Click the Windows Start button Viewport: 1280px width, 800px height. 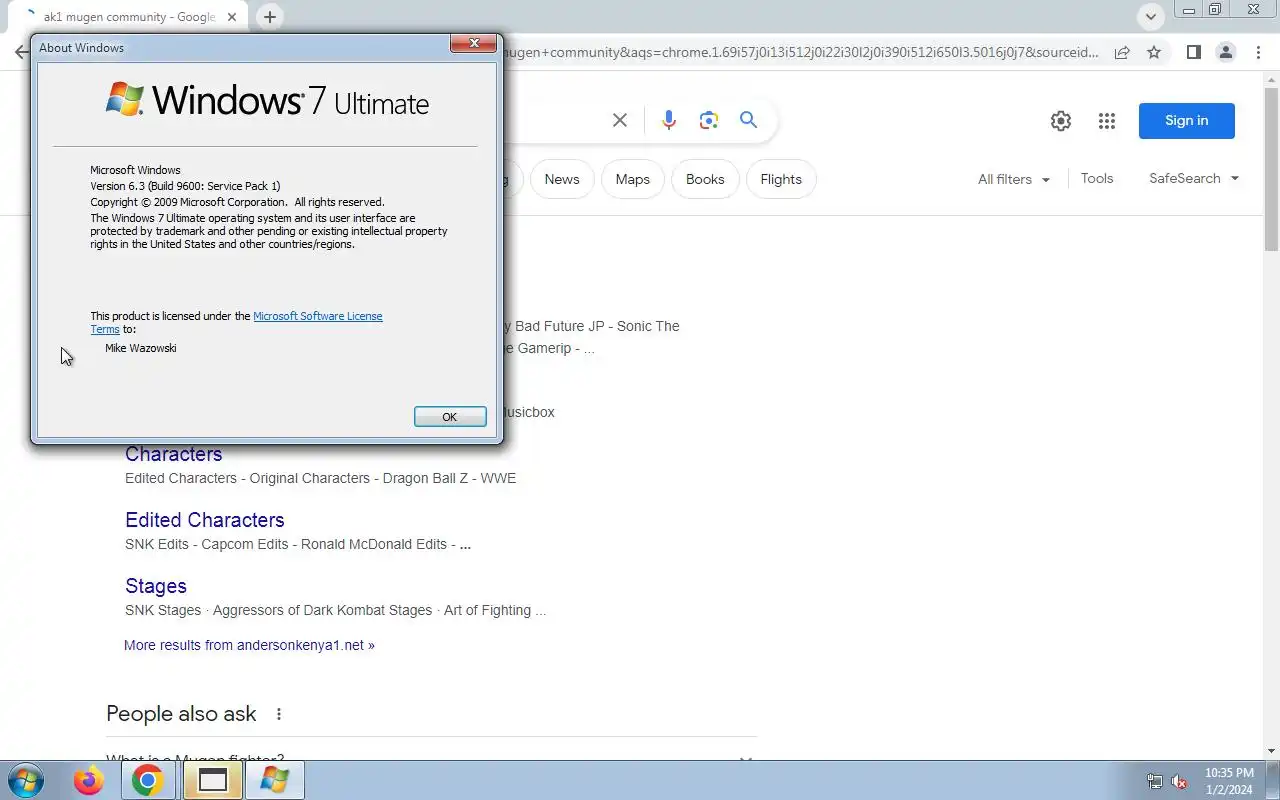26,781
